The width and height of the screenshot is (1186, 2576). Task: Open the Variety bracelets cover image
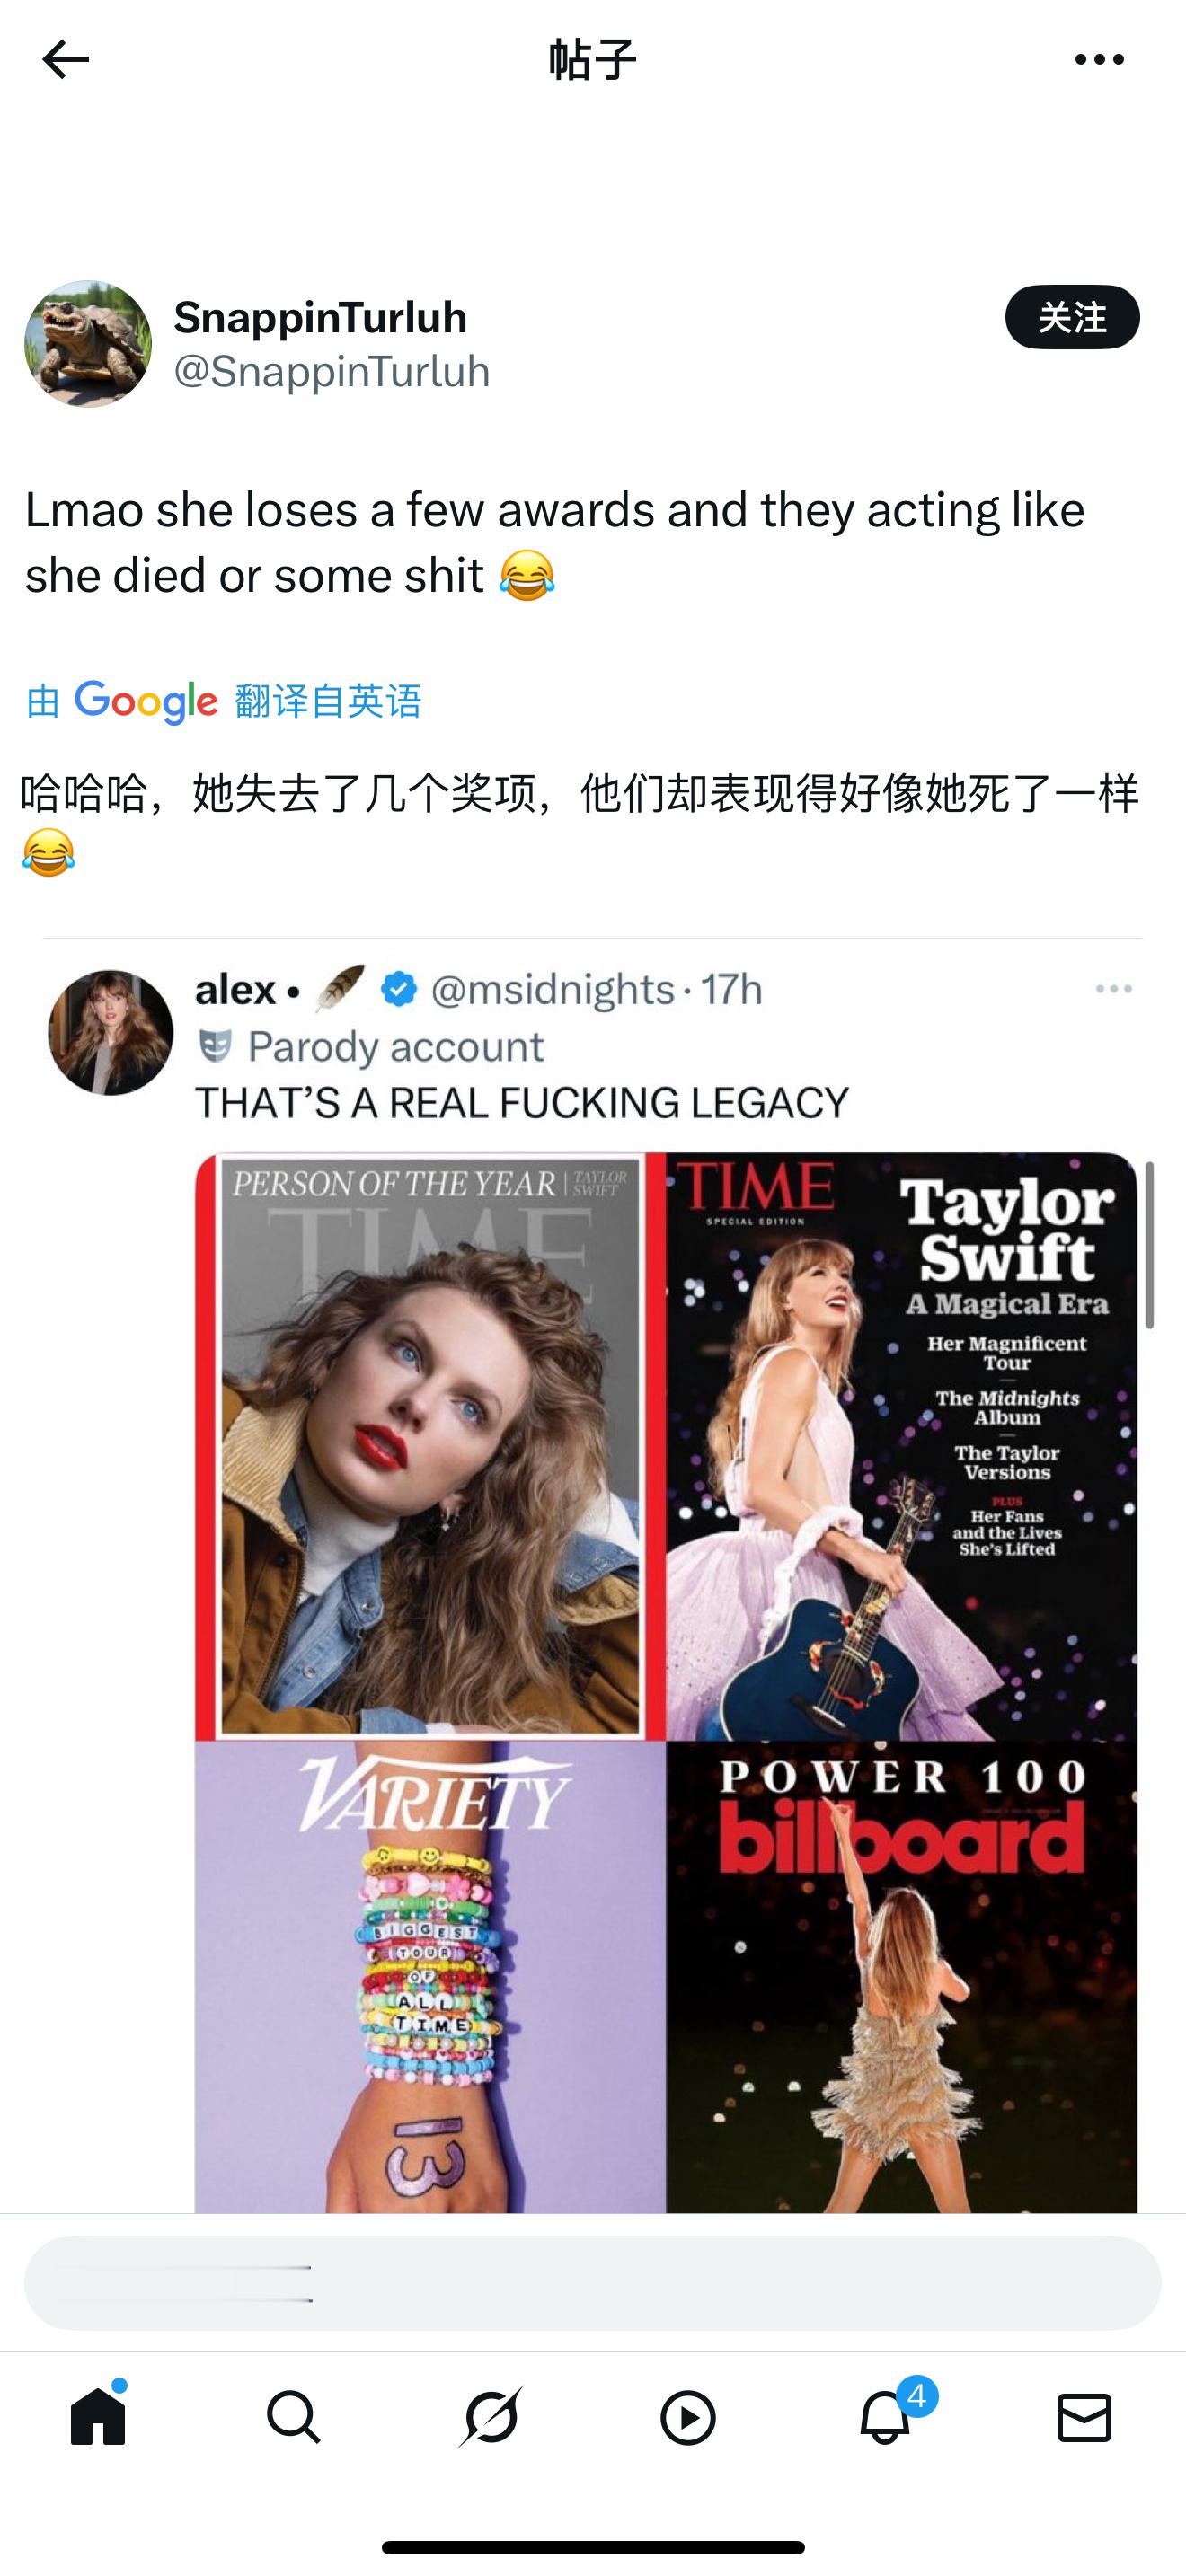[x=429, y=1978]
